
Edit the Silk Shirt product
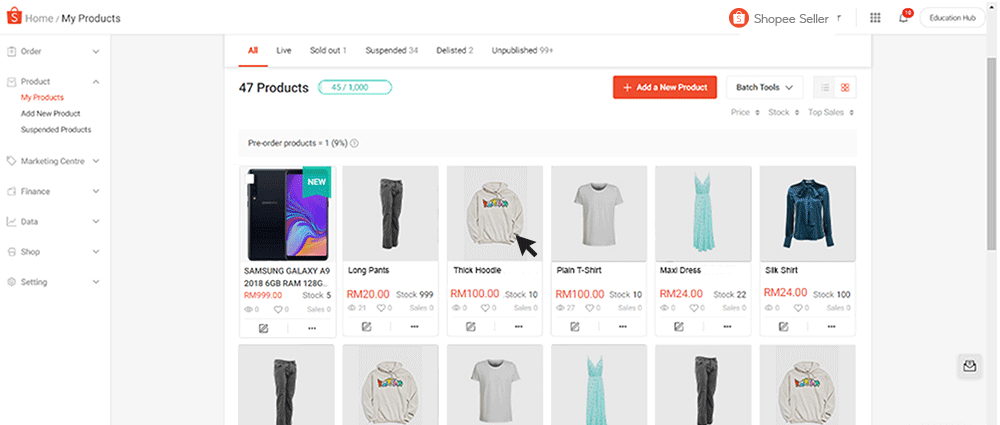point(784,326)
